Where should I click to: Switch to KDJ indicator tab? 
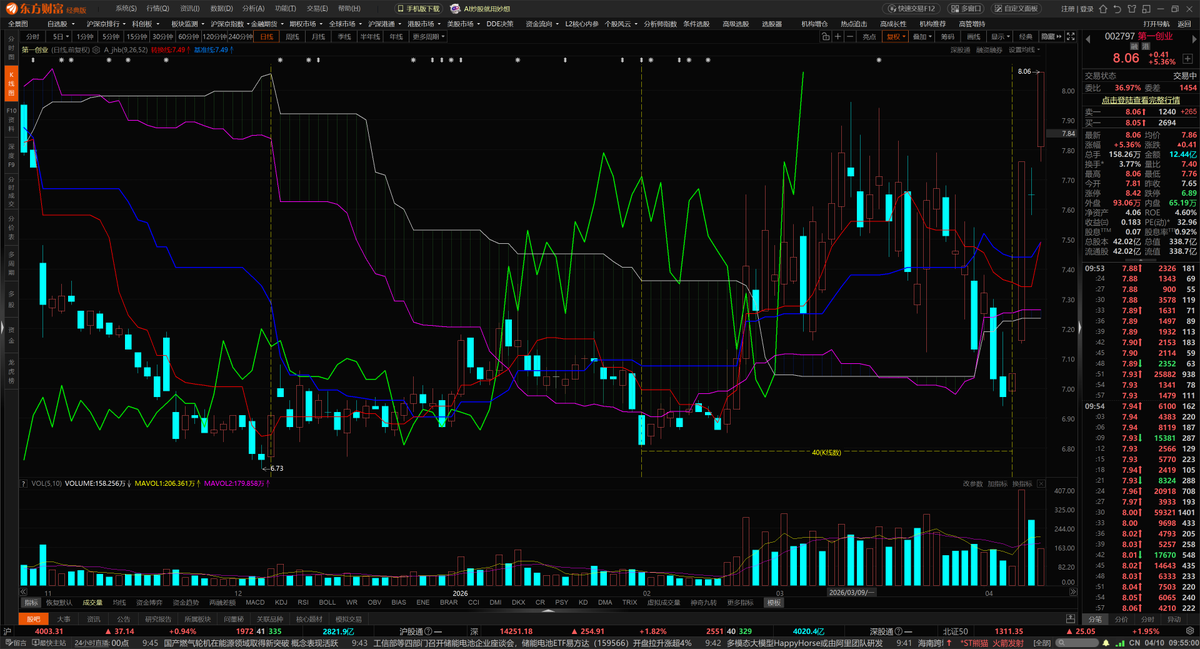[281, 602]
